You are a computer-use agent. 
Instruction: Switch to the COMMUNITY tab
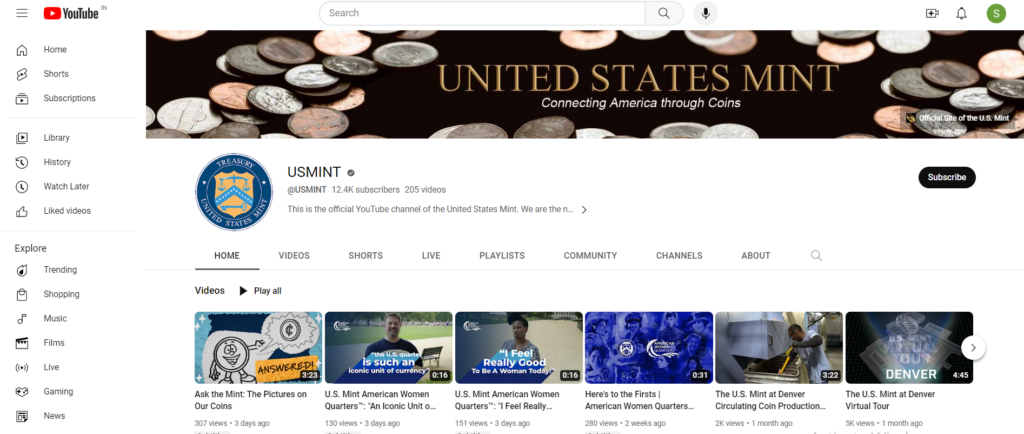coord(590,256)
